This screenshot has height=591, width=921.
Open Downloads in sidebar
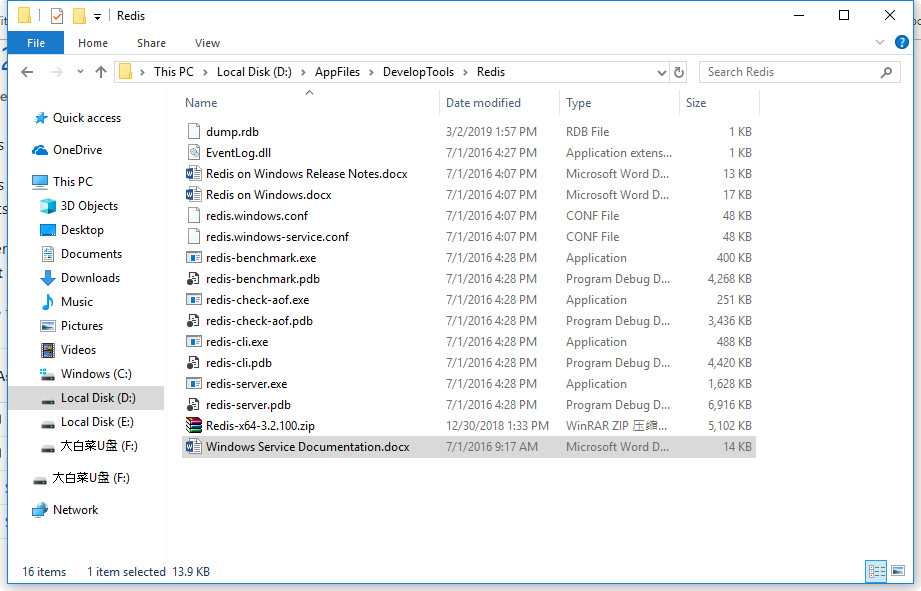90,278
